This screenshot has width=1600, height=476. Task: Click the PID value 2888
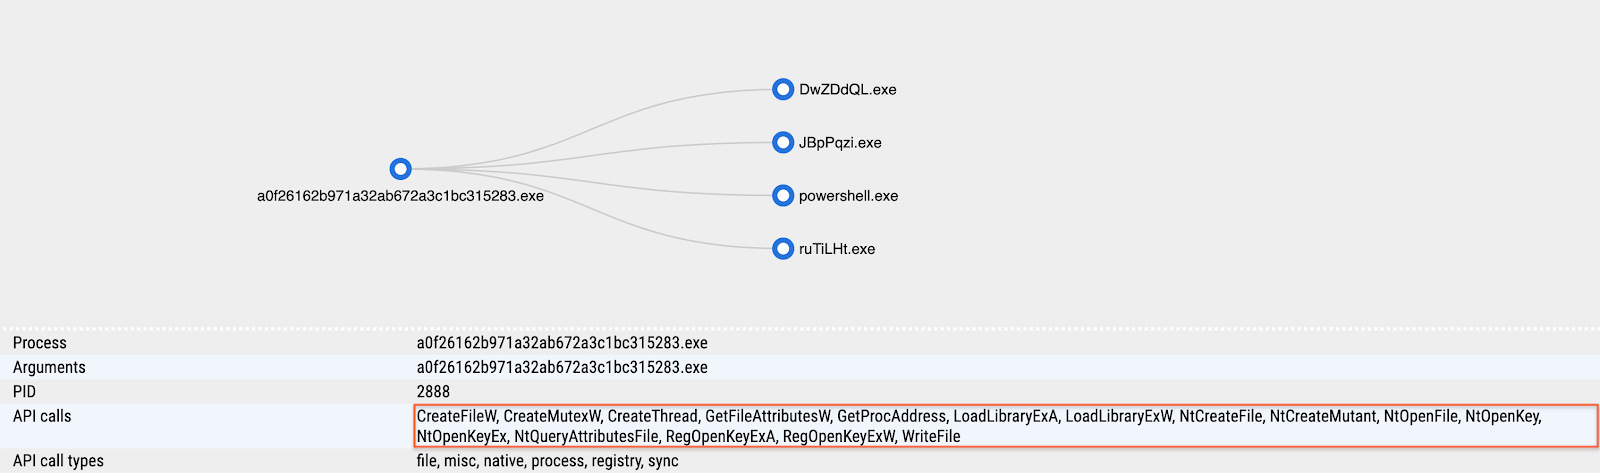point(433,391)
